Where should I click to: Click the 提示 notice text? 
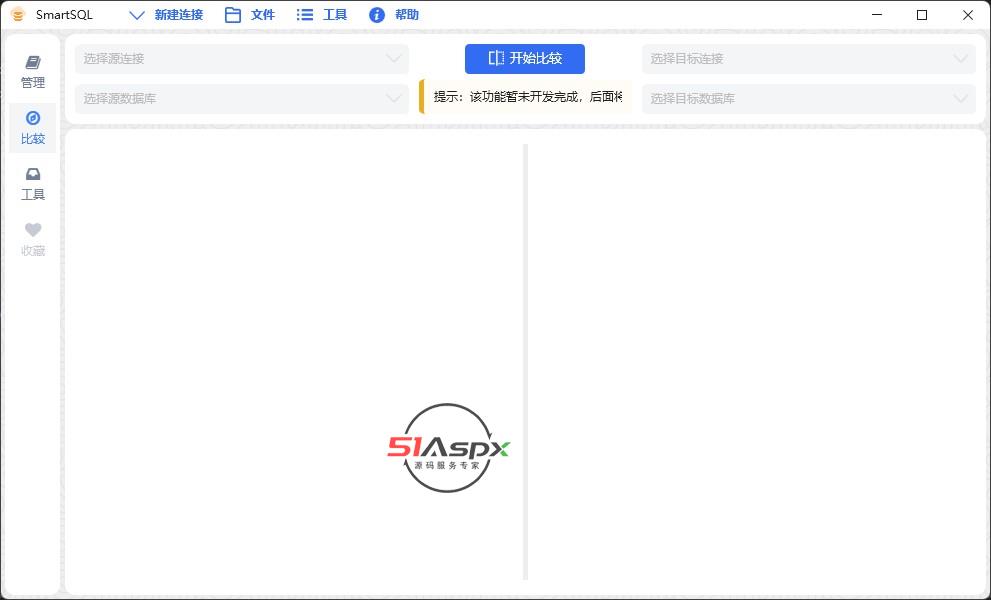[x=526, y=97]
